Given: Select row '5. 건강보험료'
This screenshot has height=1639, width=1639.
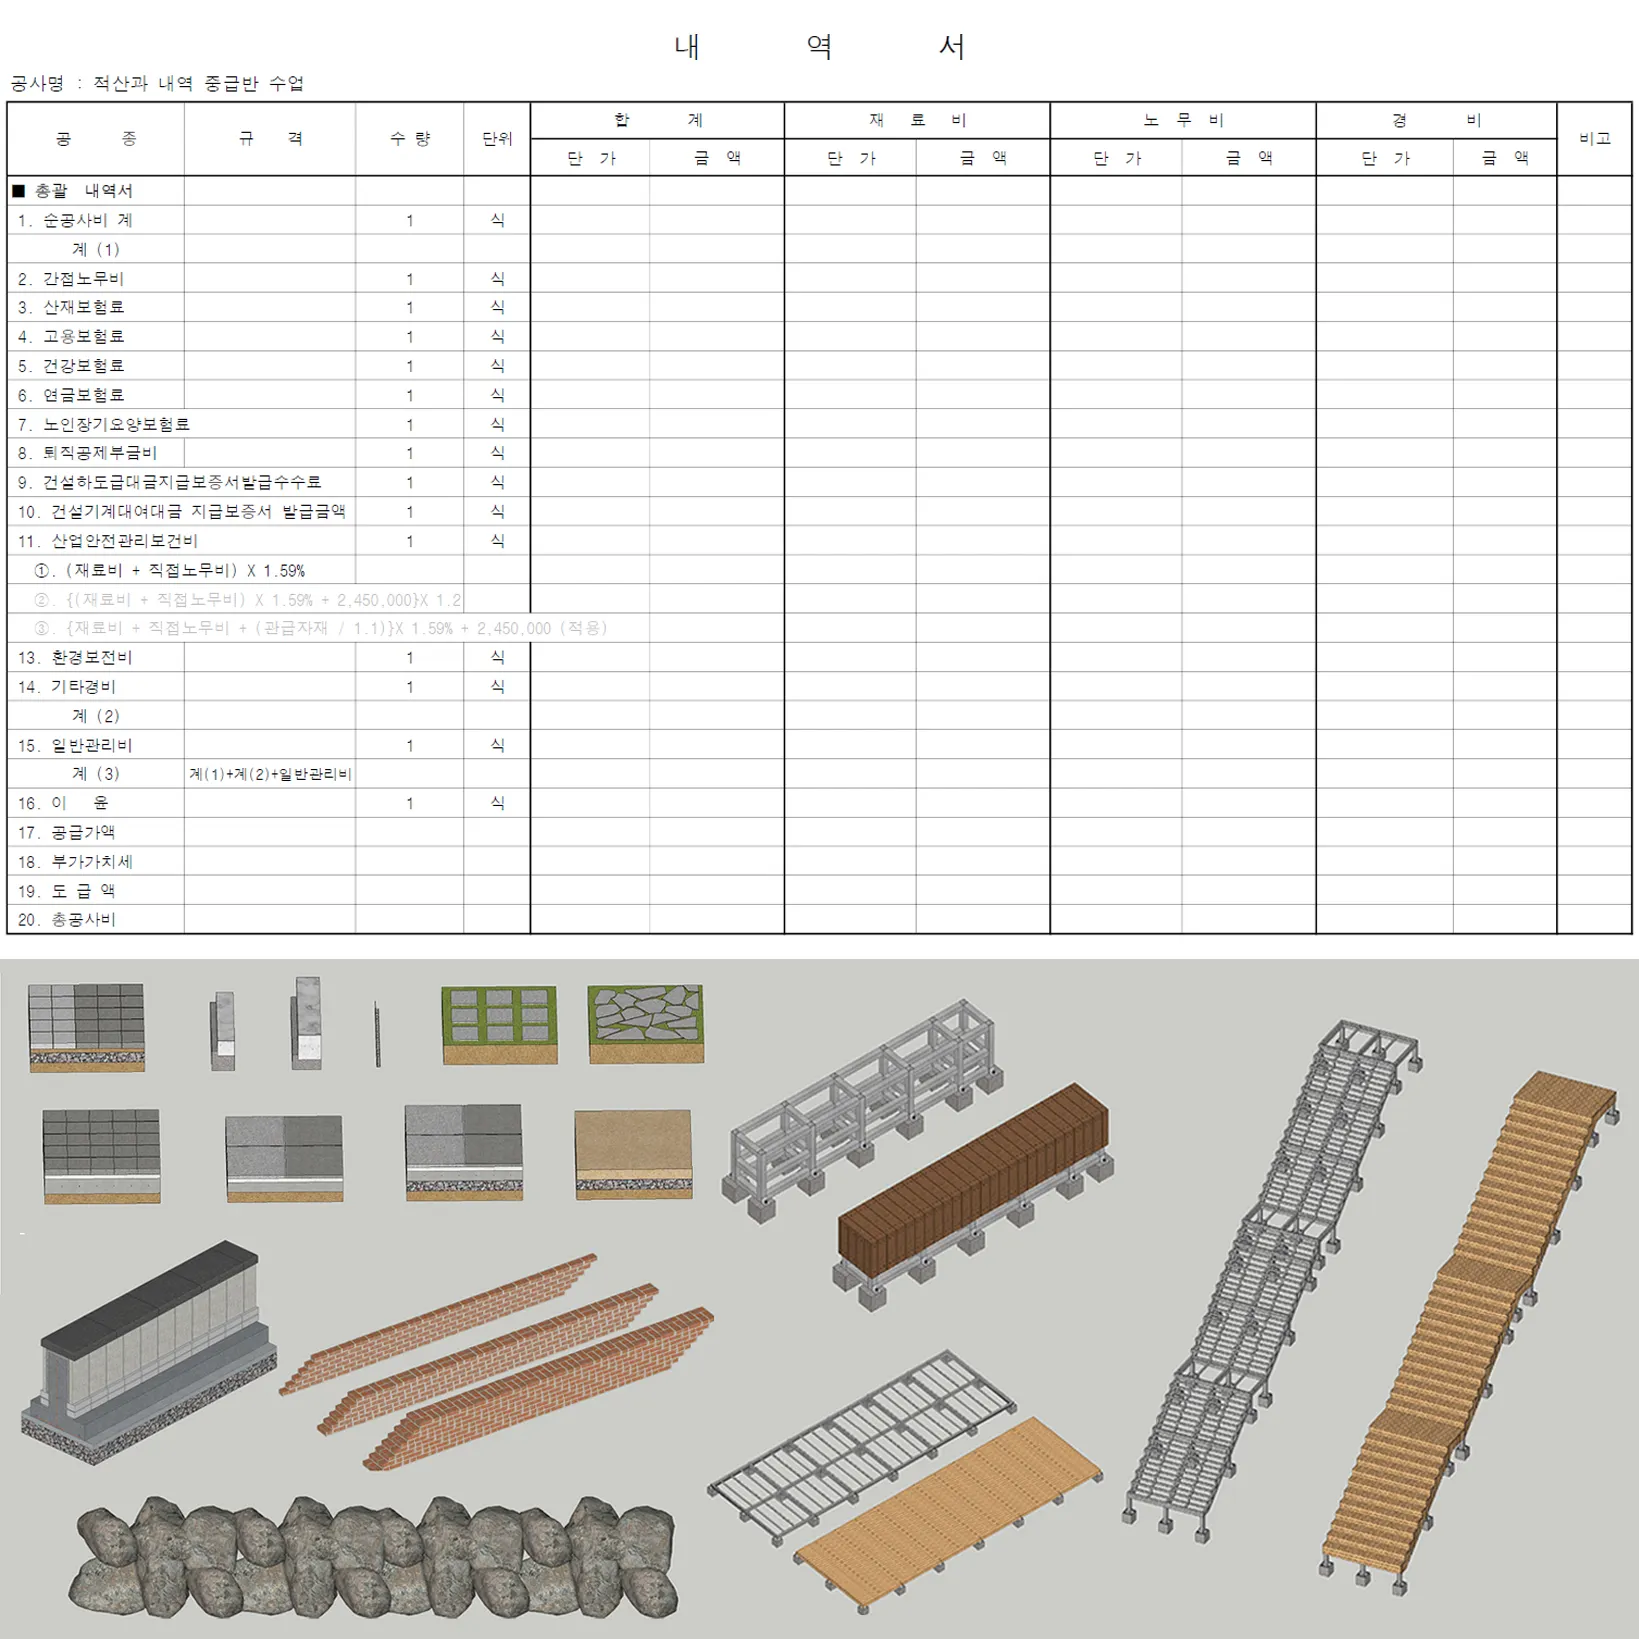Looking at the screenshot, I should (819, 366).
